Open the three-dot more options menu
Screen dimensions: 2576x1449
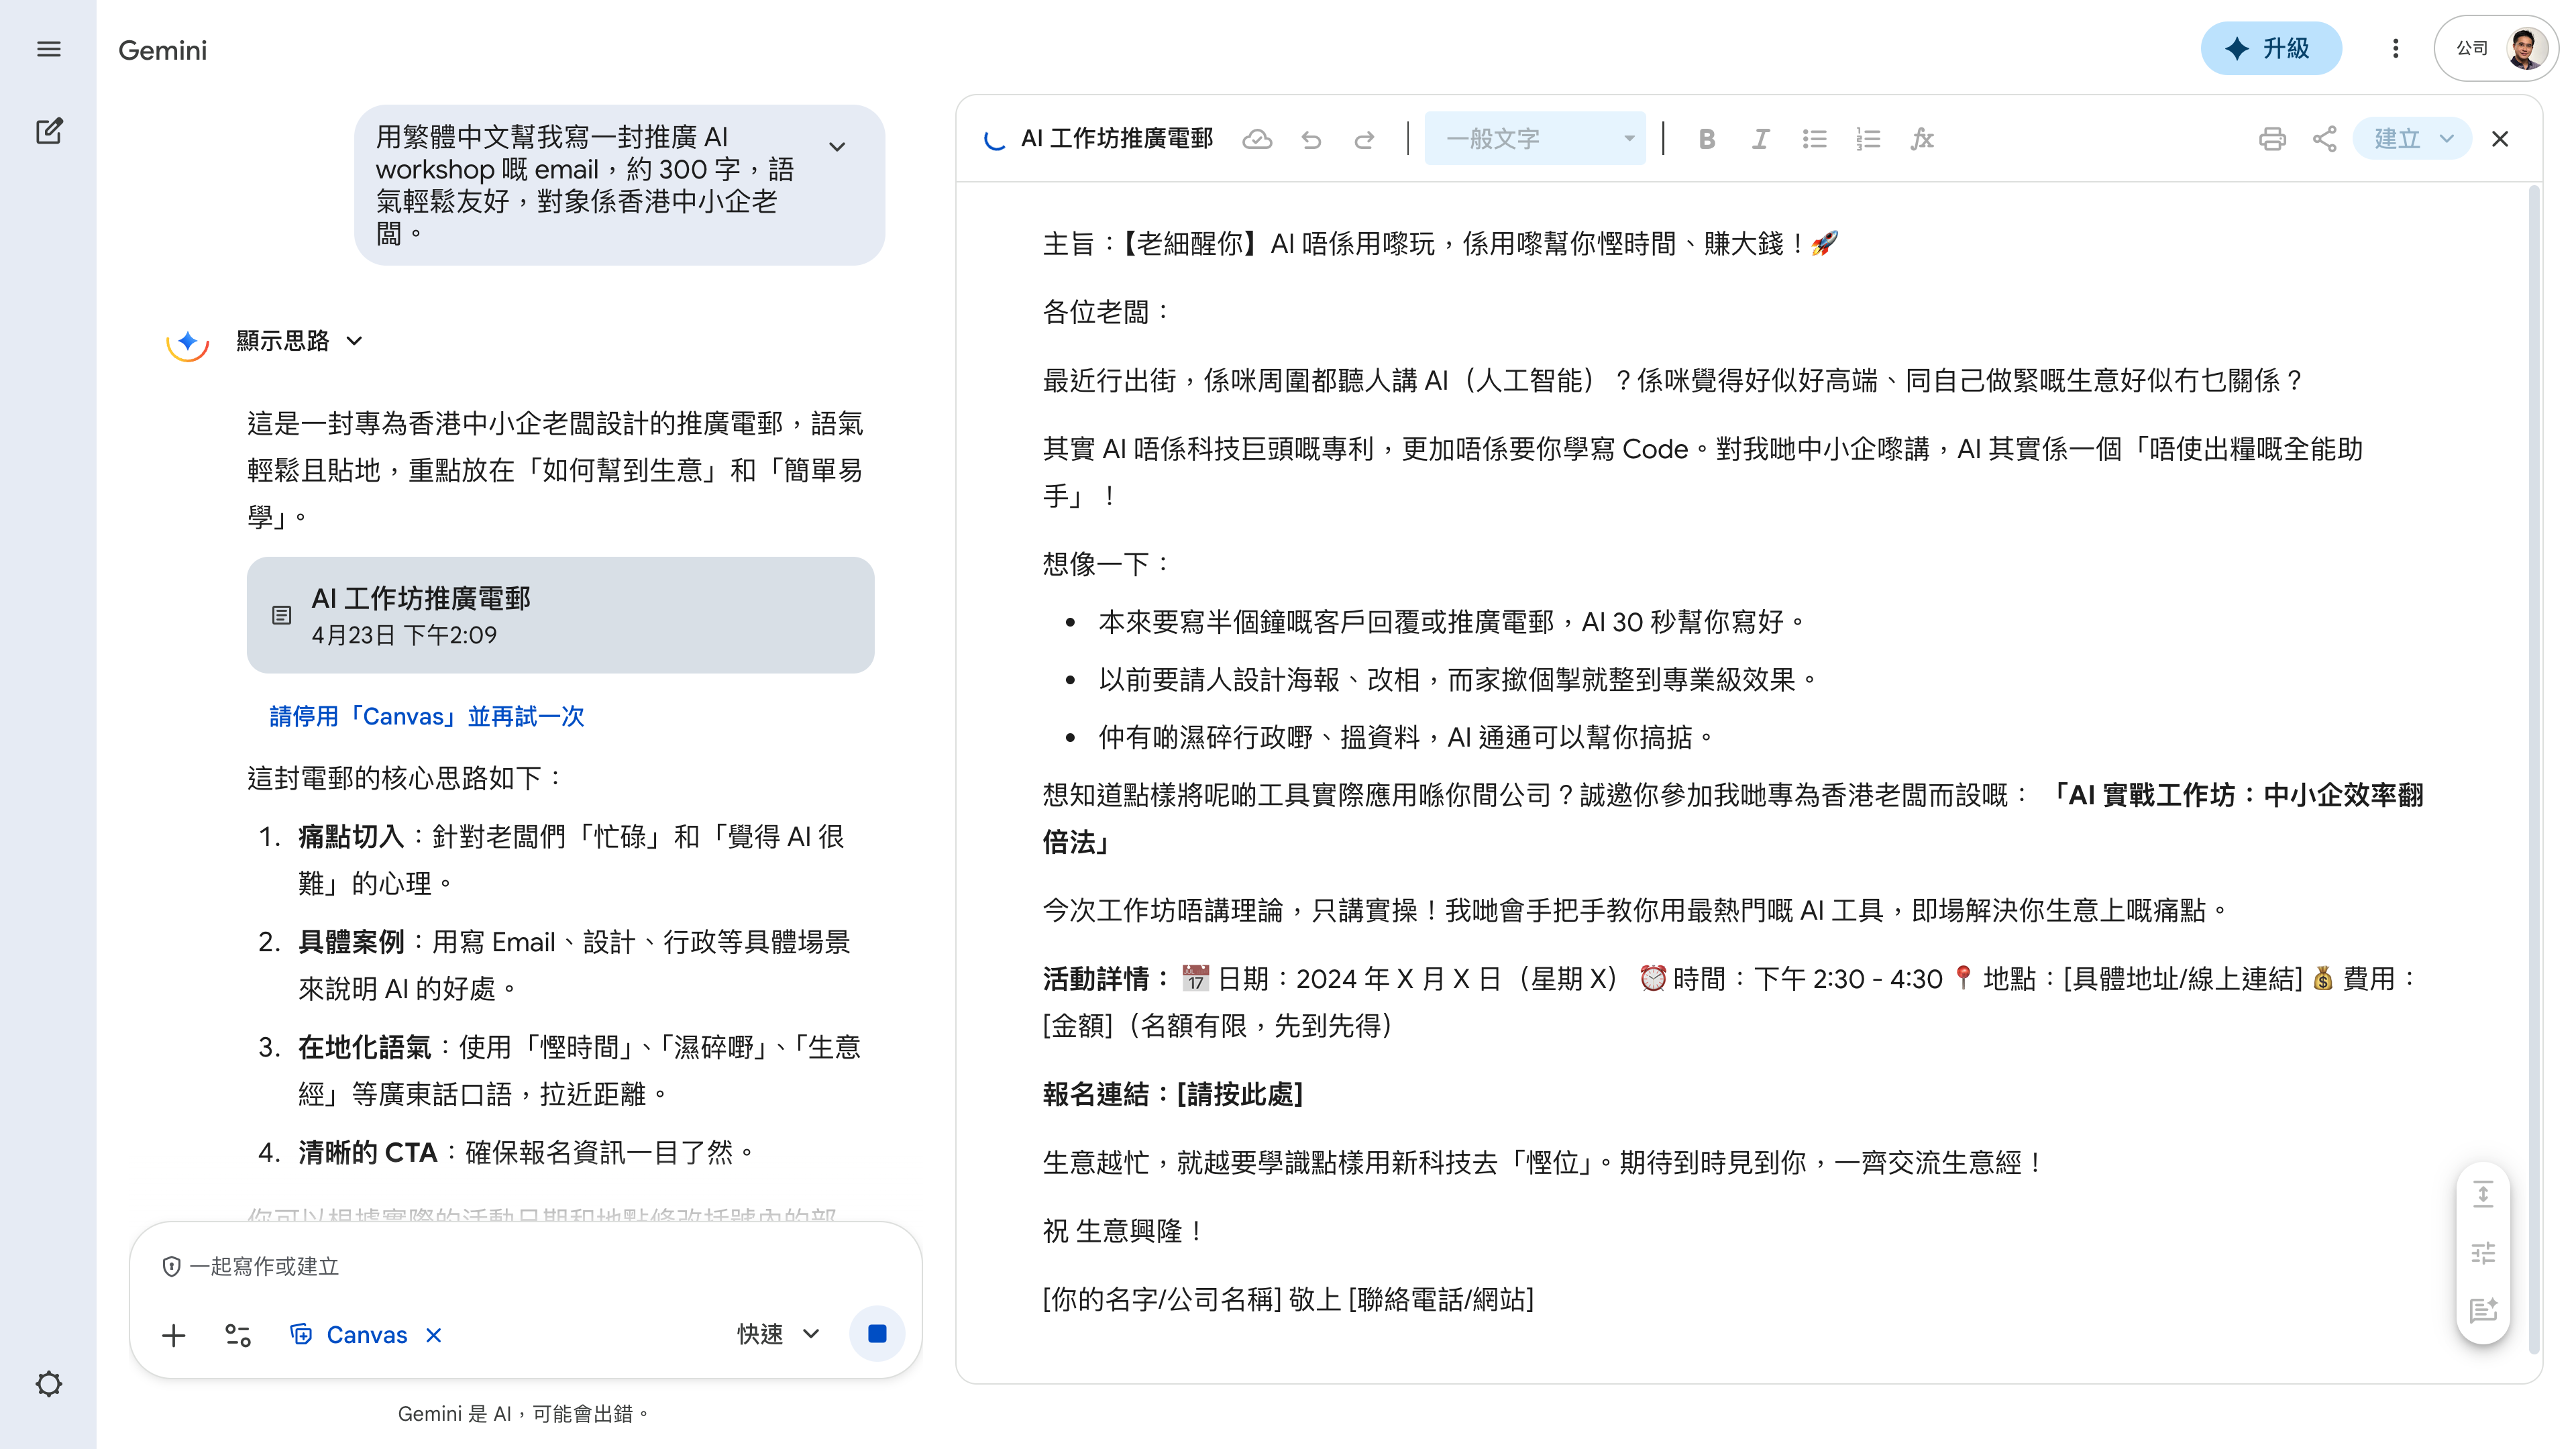(x=2395, y=48)
